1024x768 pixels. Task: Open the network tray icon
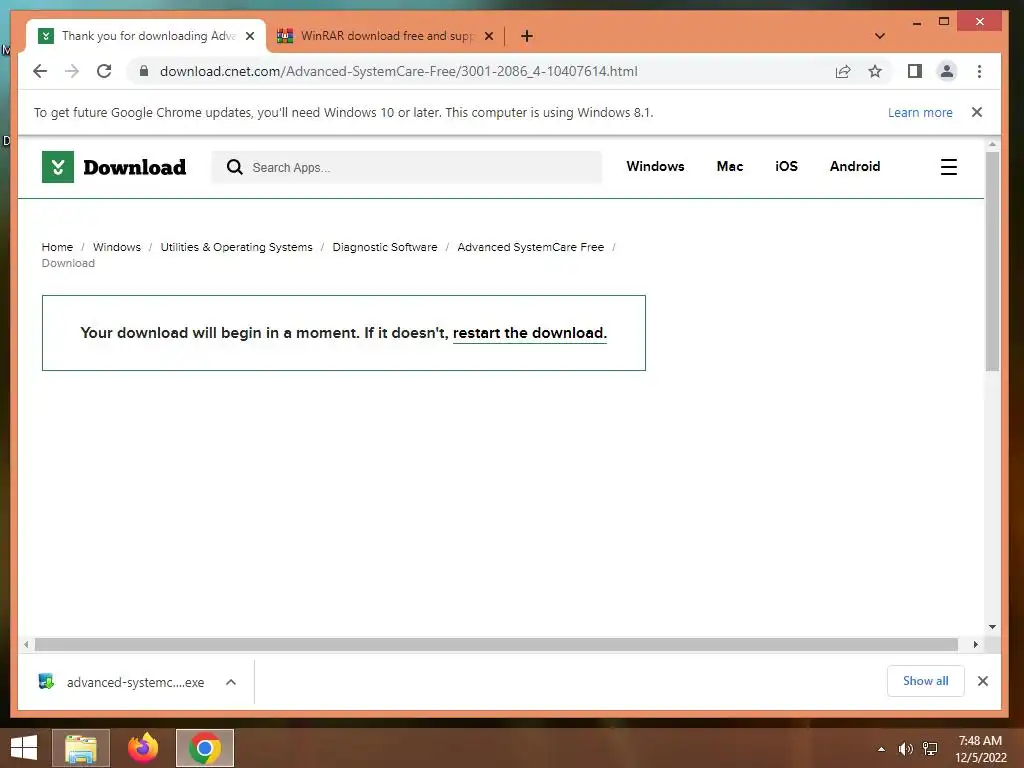(x=930, y=749)
